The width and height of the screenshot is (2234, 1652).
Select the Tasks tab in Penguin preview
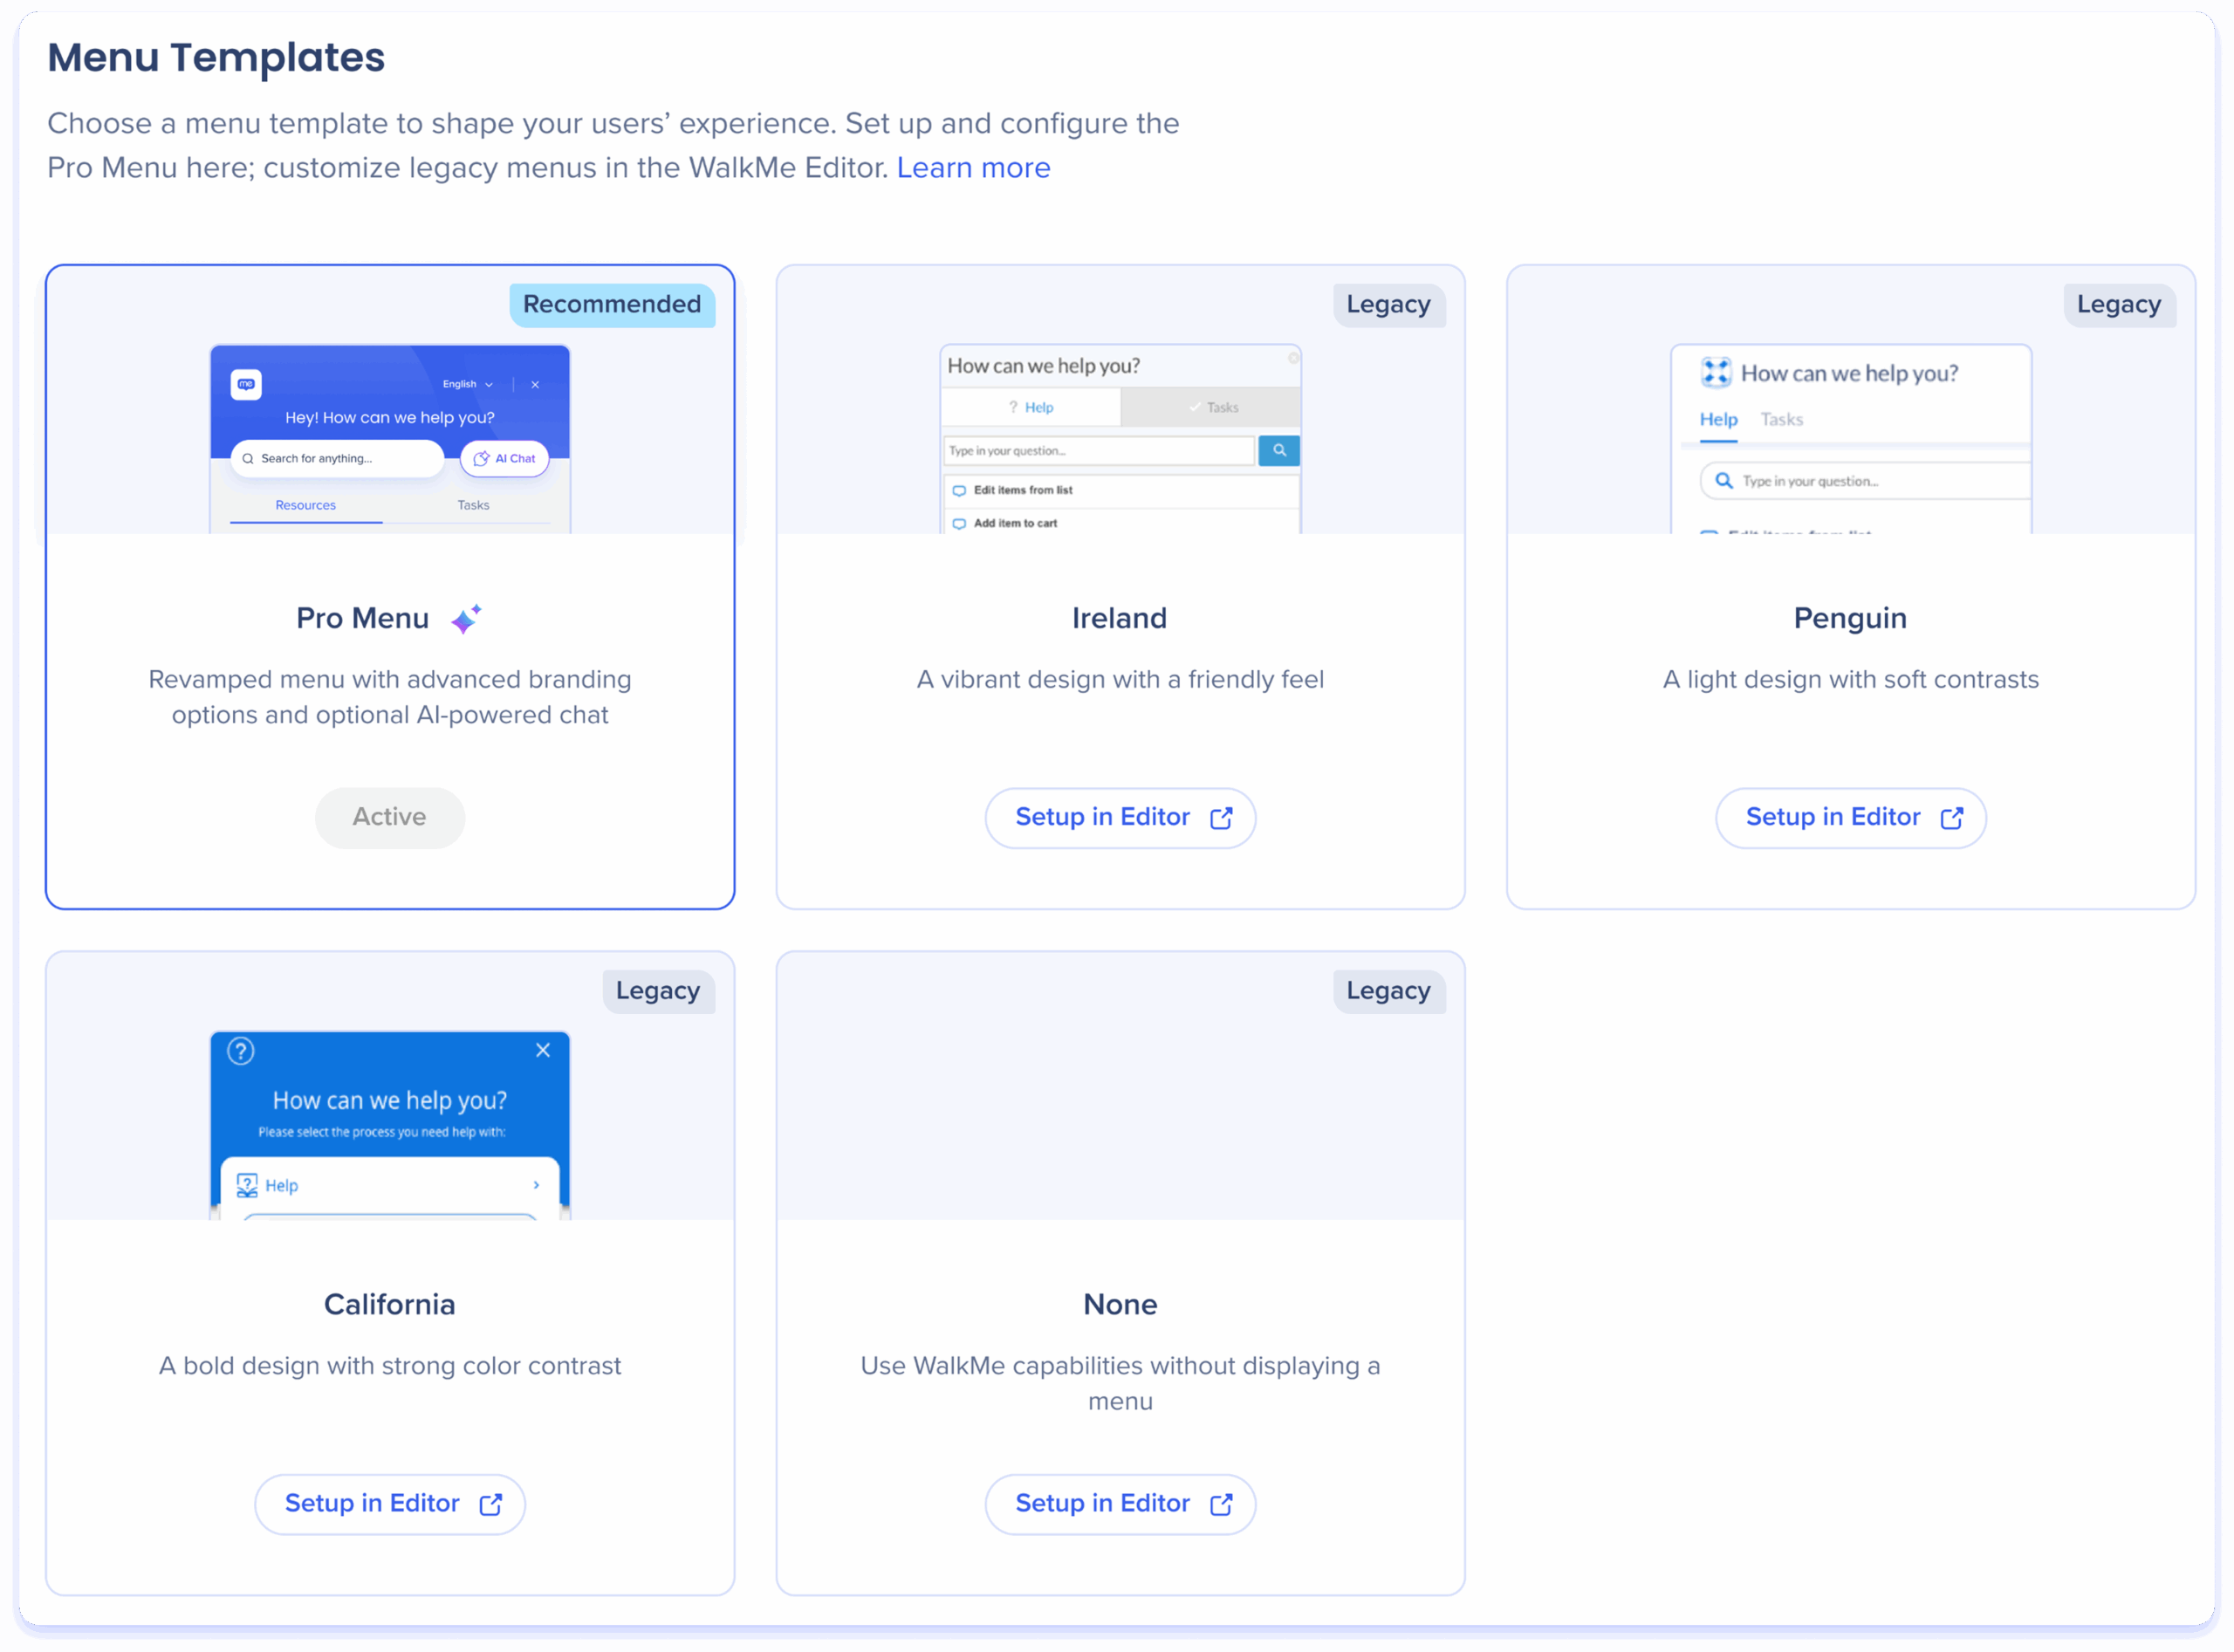coord(1781,419)
